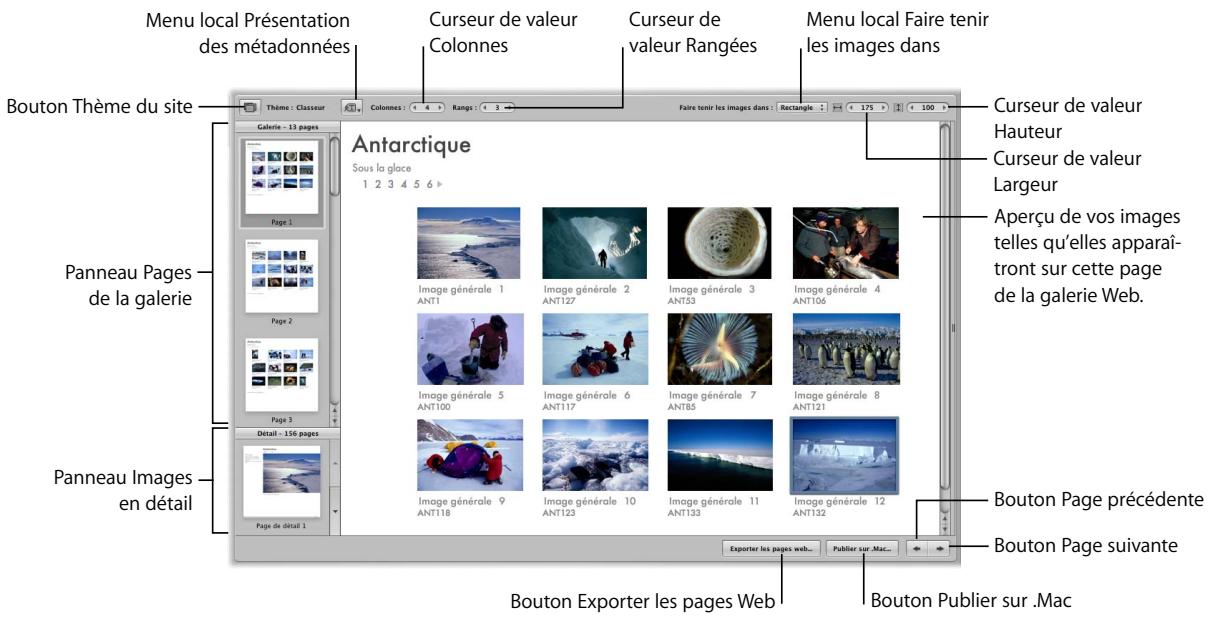This screenshot has height=618, width=1209.
Task: Decrease the Rangs value with left arrow
Action: (x=484, y=106)
